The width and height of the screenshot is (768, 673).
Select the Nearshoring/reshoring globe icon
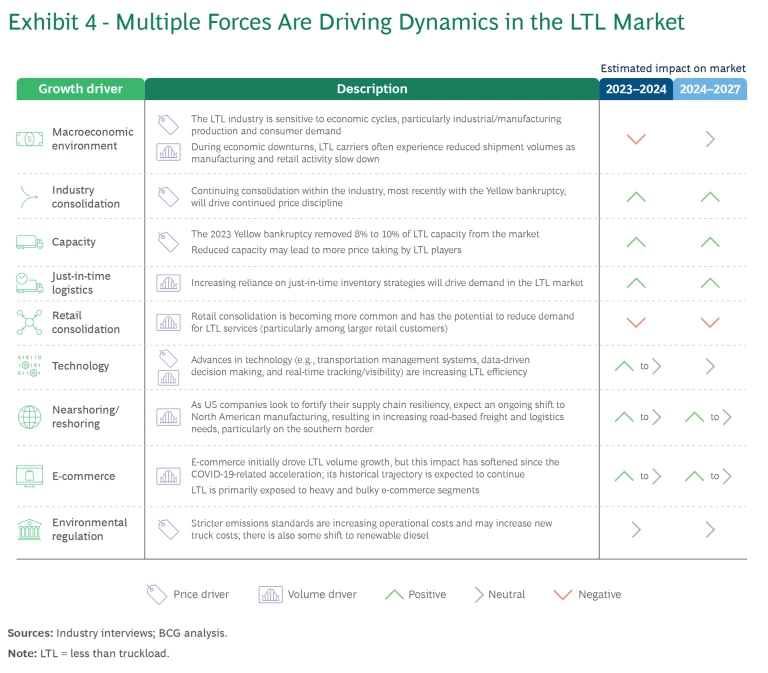click(30, 416)
